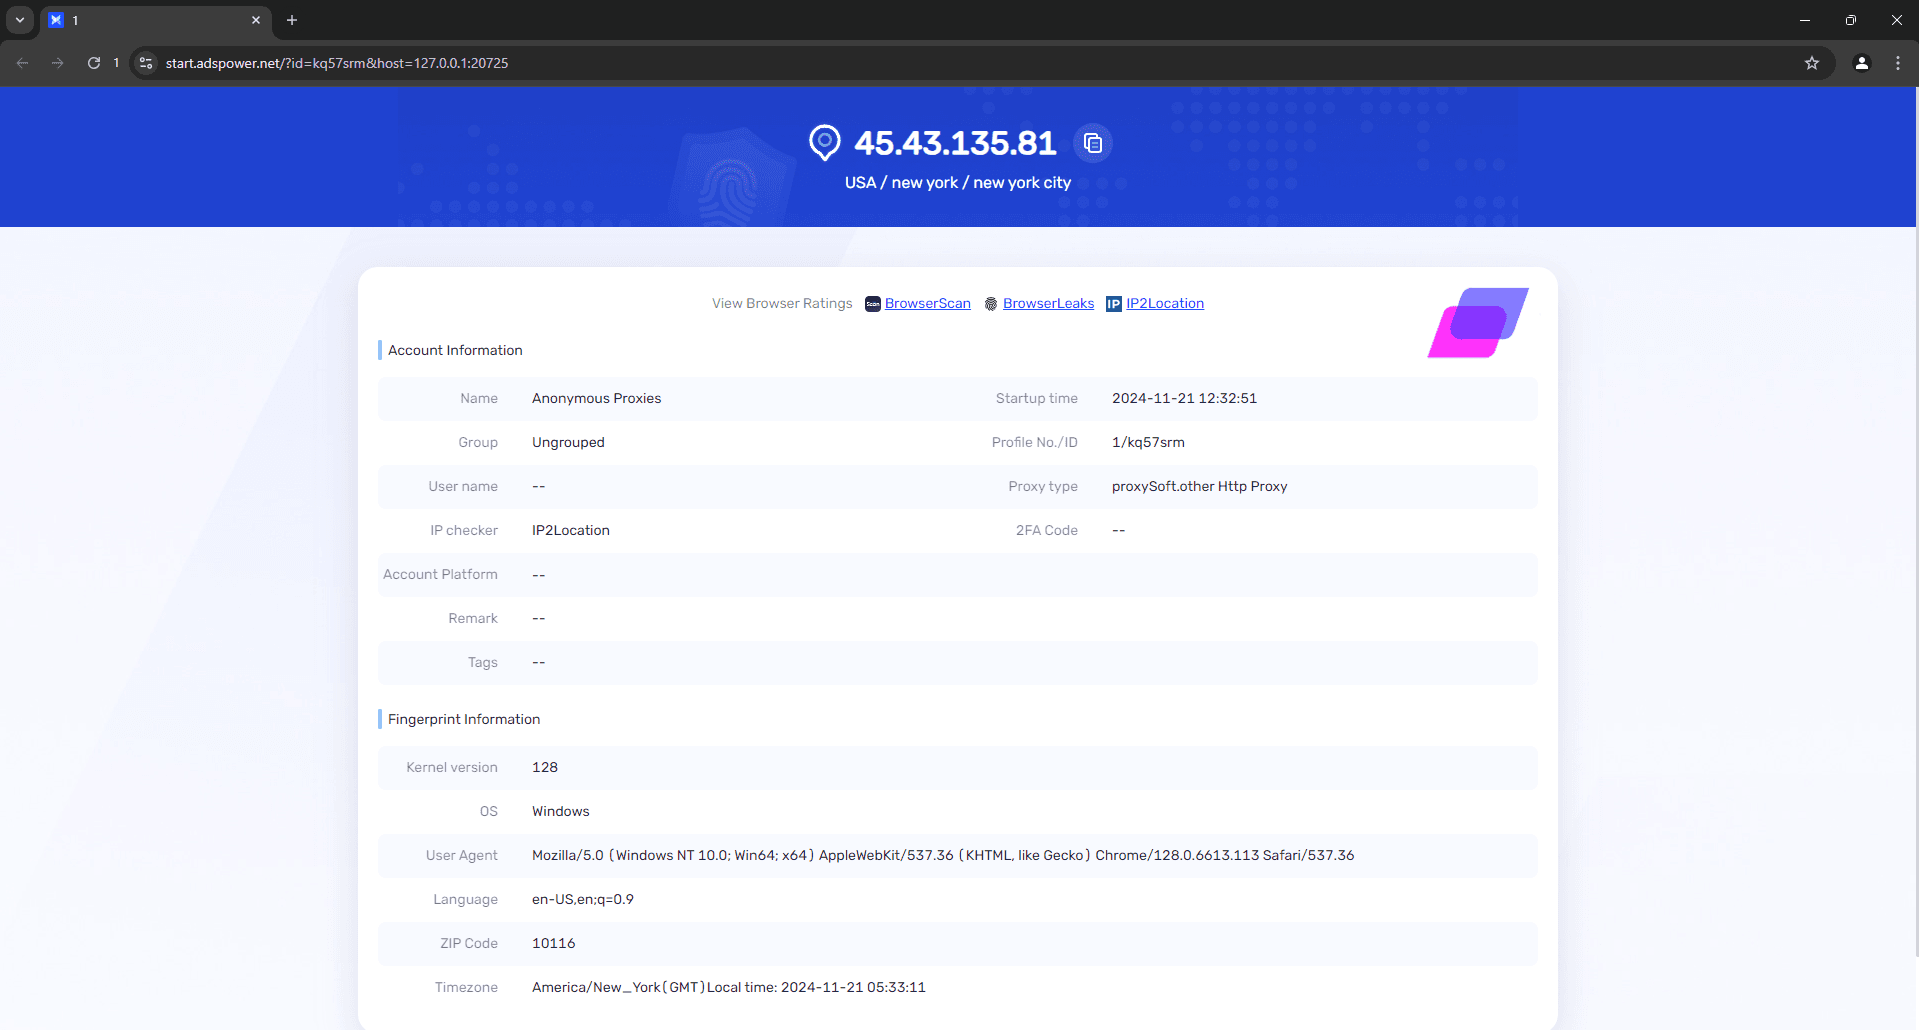Reload the current page
1919x1030 pixels.
tap(92, 62)
